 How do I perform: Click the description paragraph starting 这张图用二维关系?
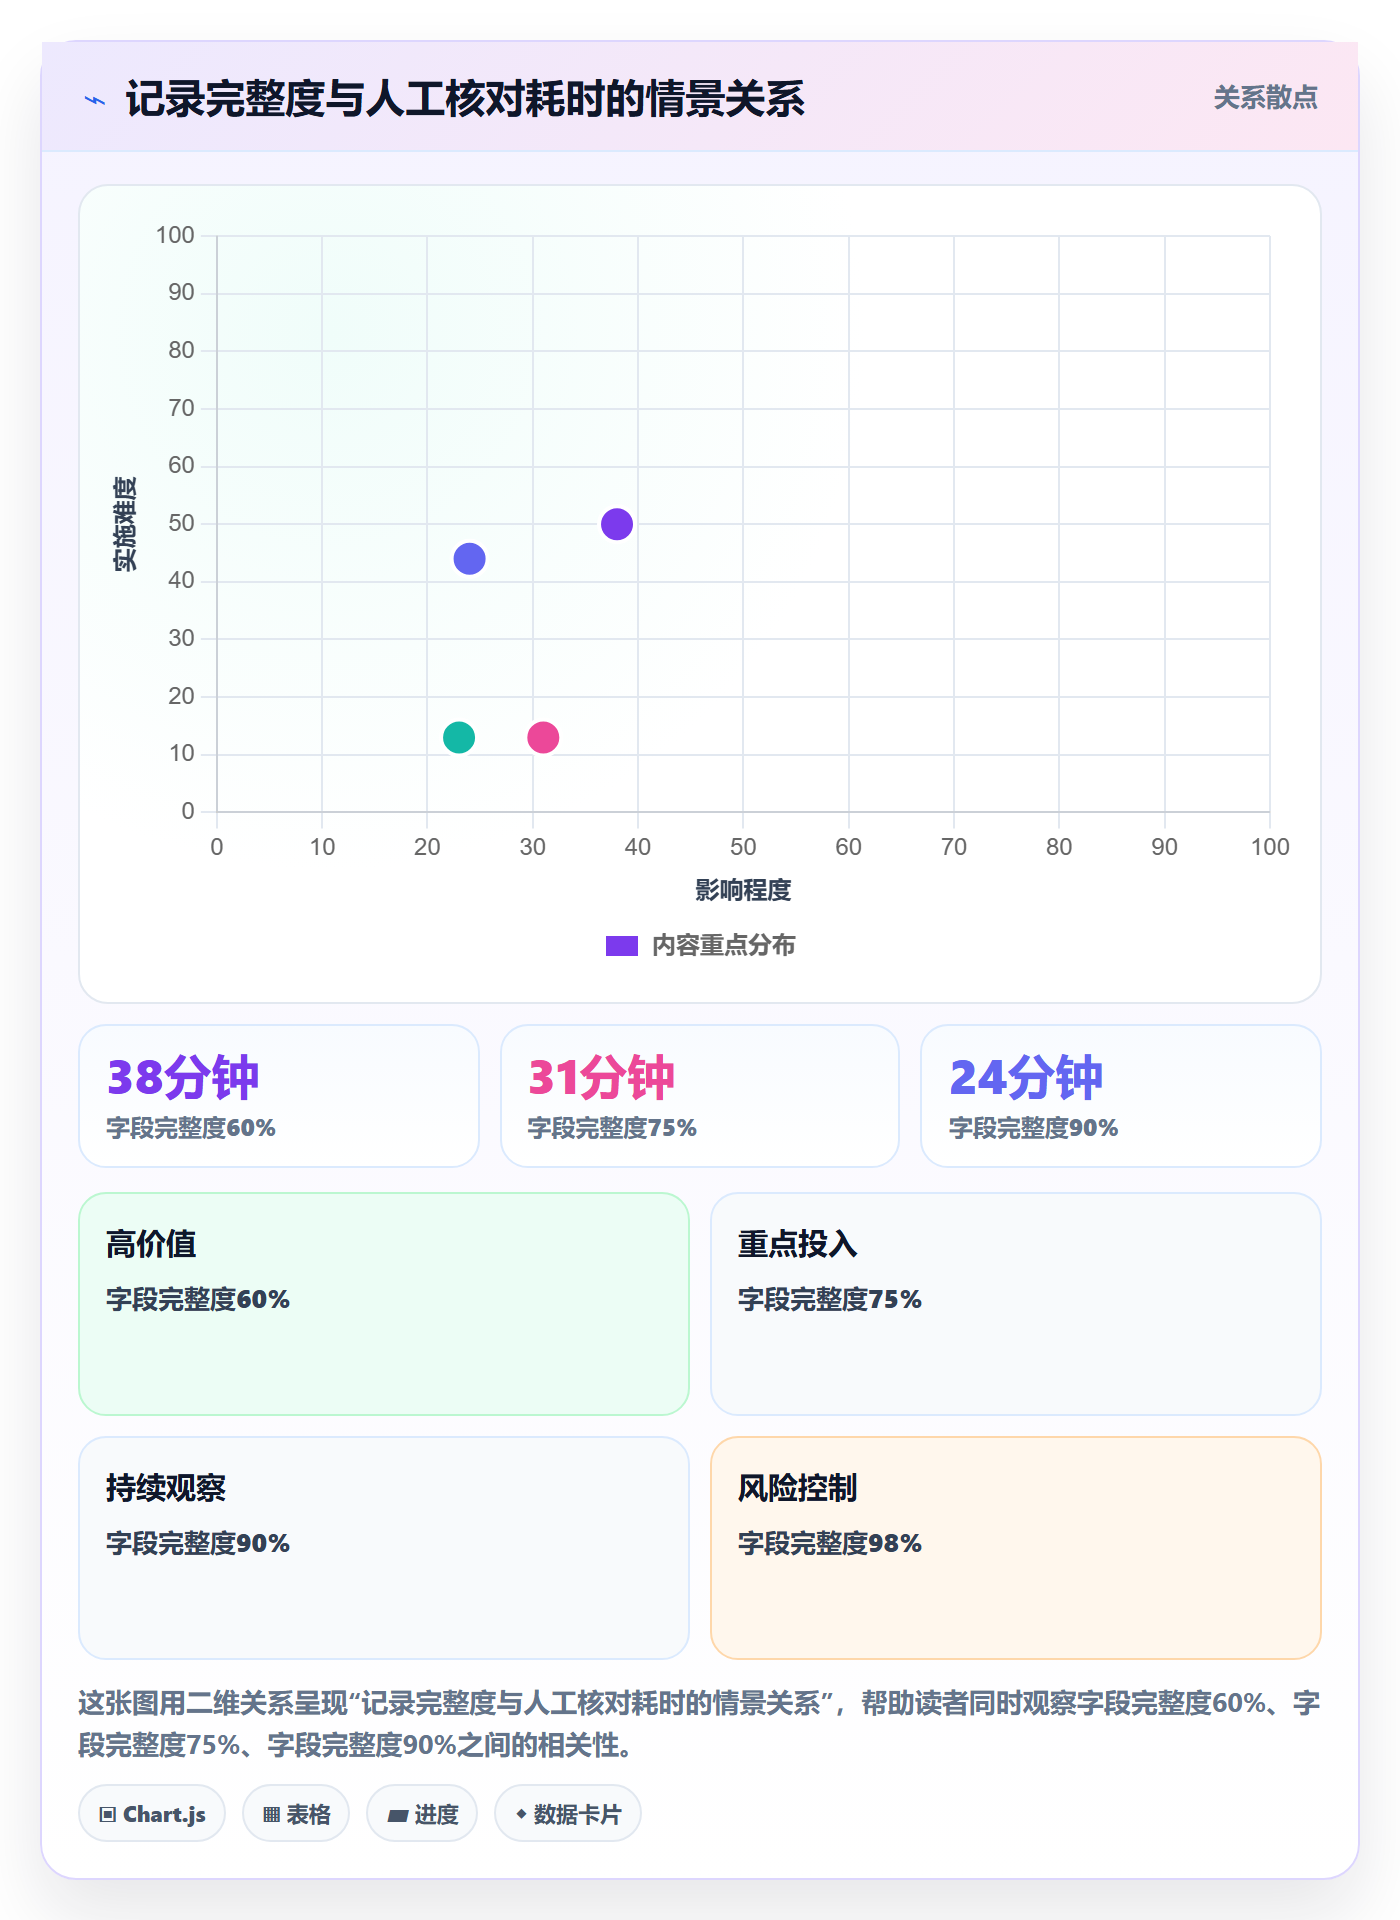[x=699, y=1724]
